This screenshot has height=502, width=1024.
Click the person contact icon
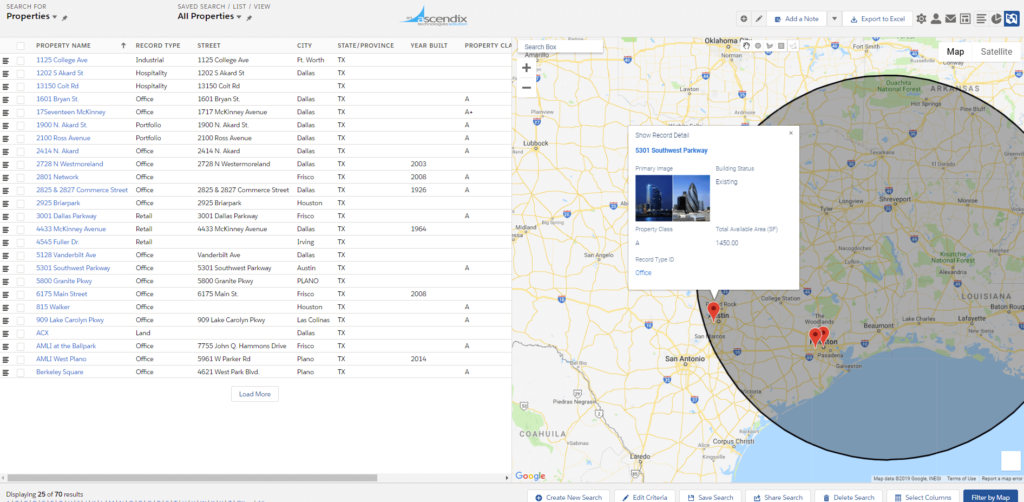coord(936,19)
